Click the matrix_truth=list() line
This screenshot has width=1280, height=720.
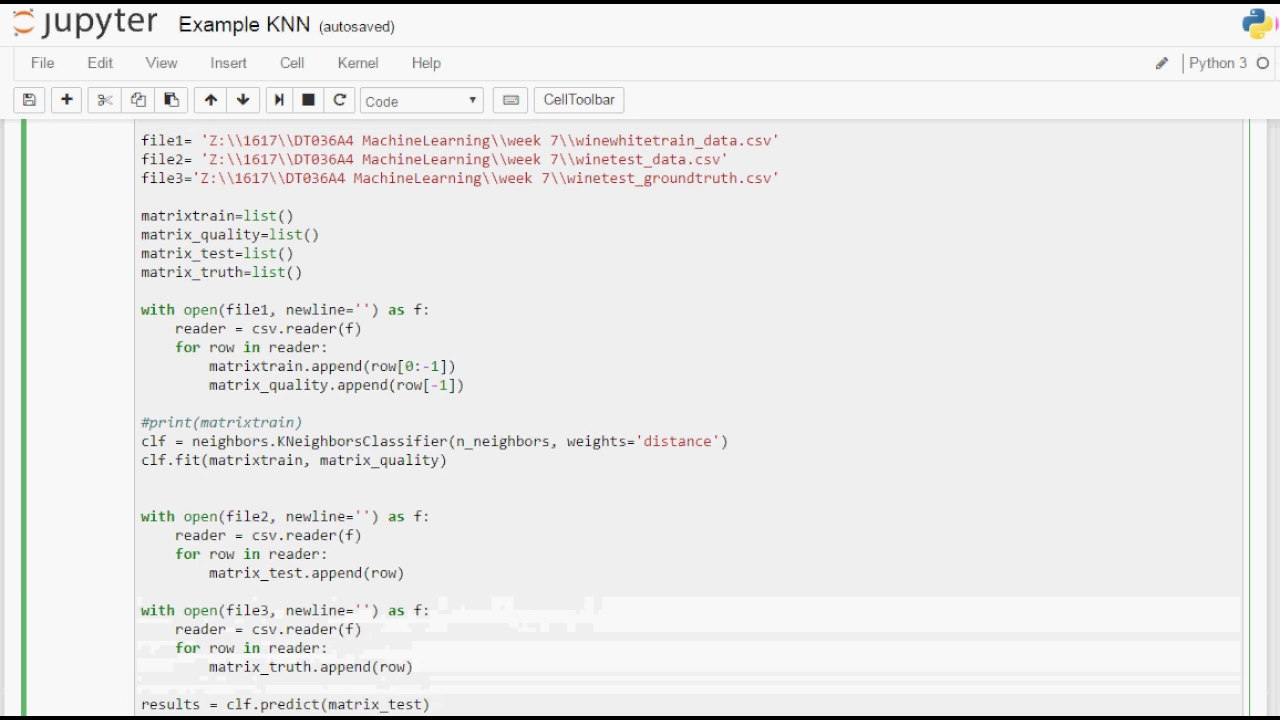pos(221,273)
